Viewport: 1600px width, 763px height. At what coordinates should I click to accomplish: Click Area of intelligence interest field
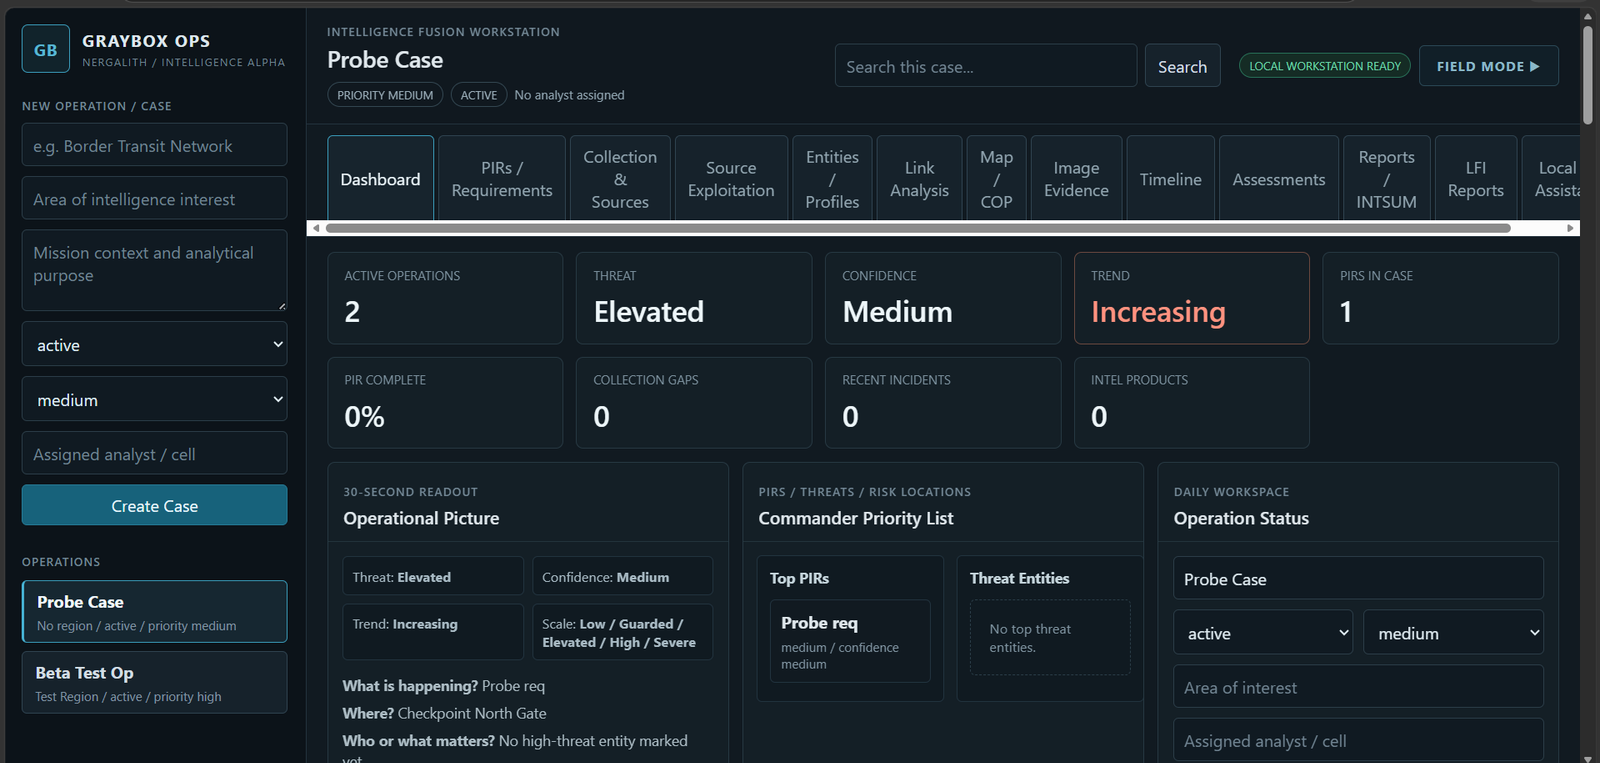154,198
